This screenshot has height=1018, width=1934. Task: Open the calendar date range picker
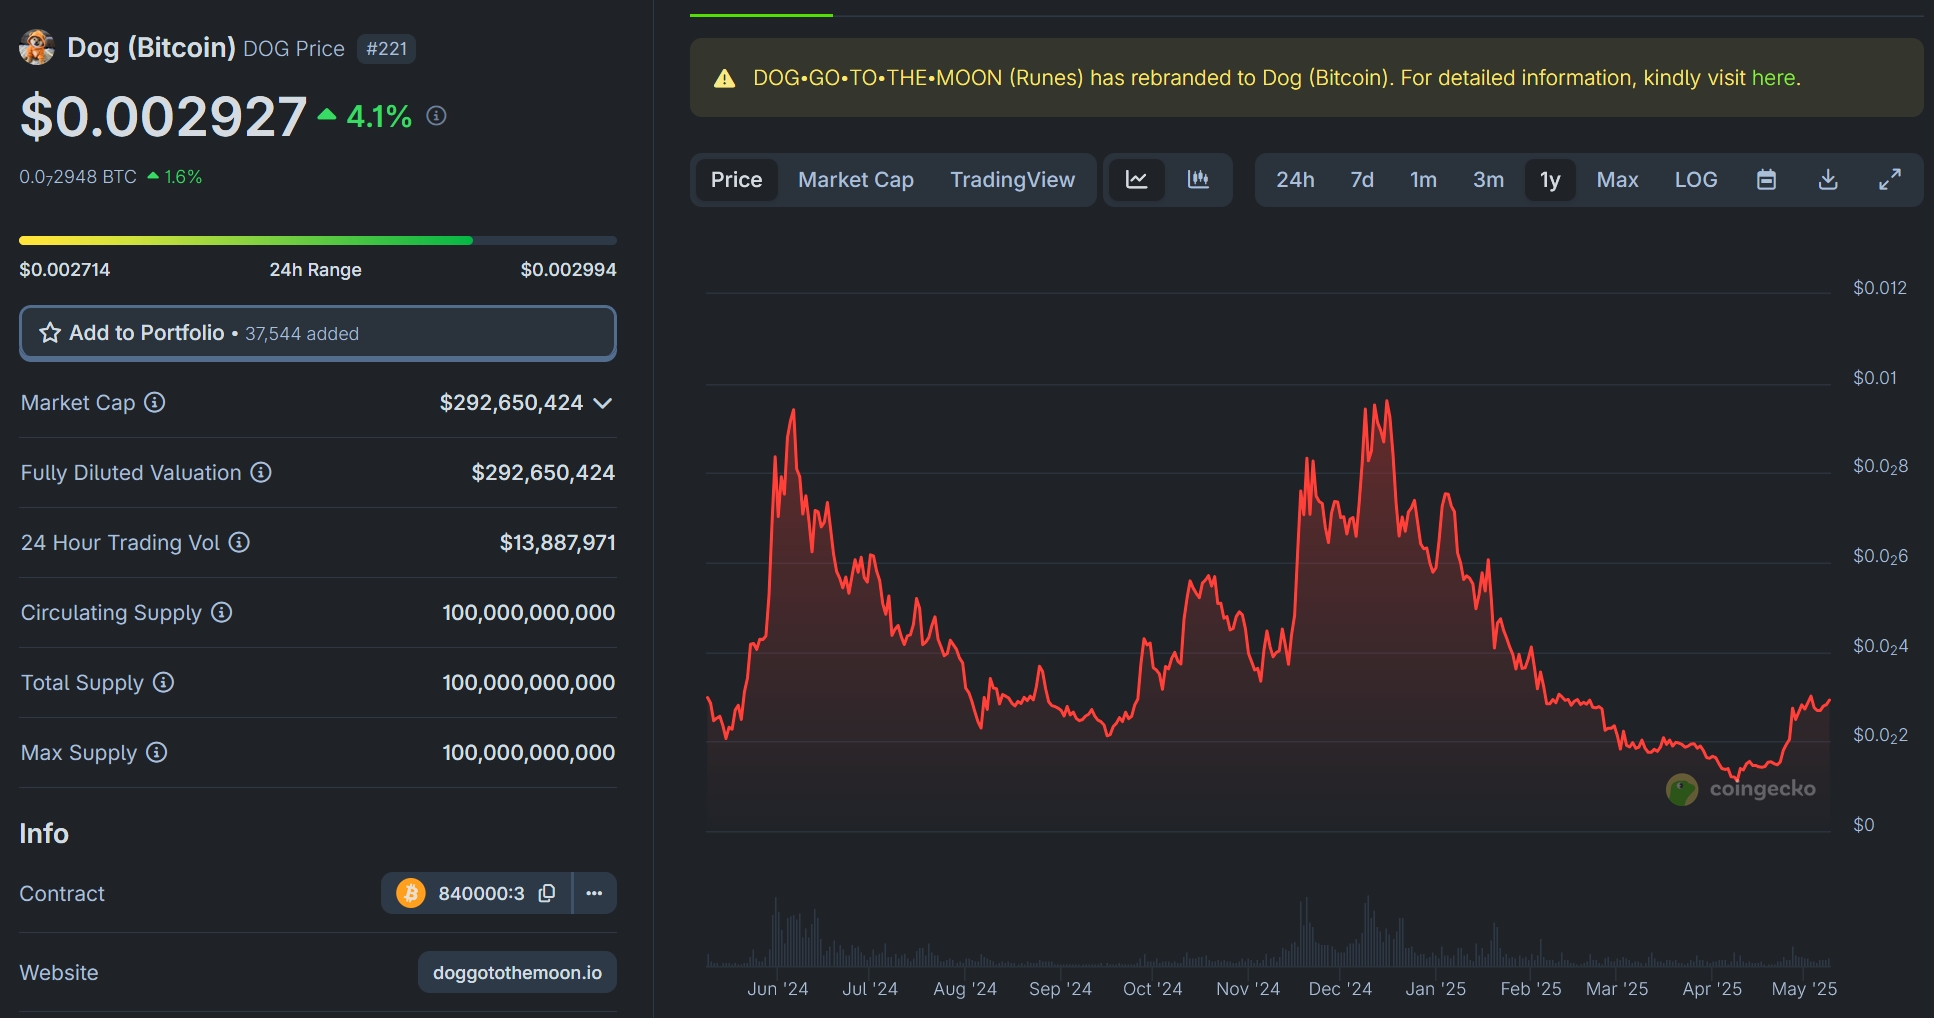1766,180
